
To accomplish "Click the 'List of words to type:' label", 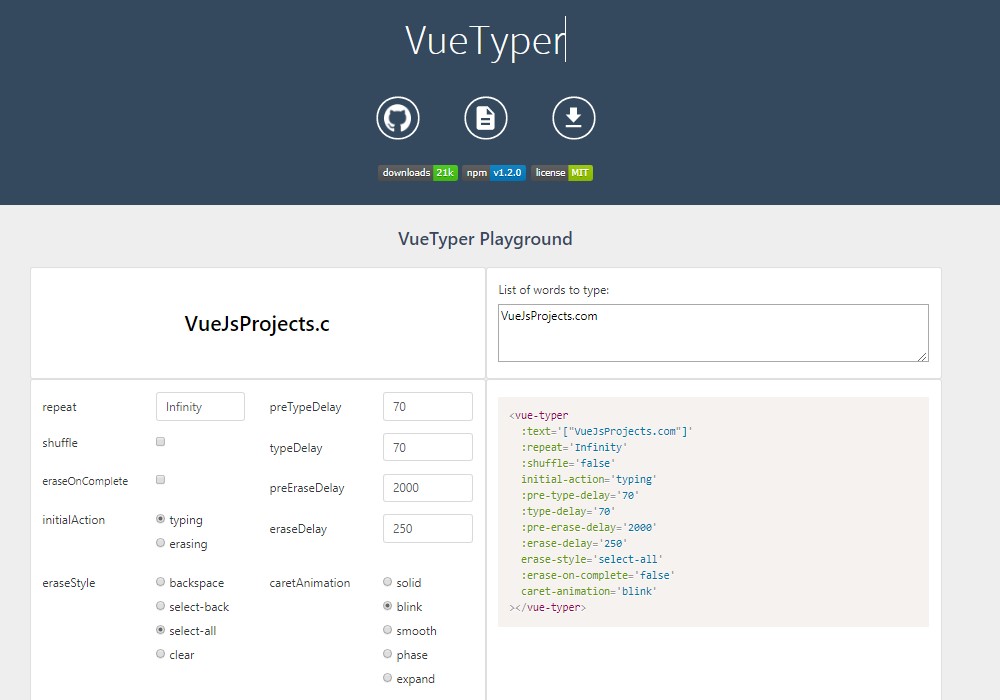I will 554,290.
